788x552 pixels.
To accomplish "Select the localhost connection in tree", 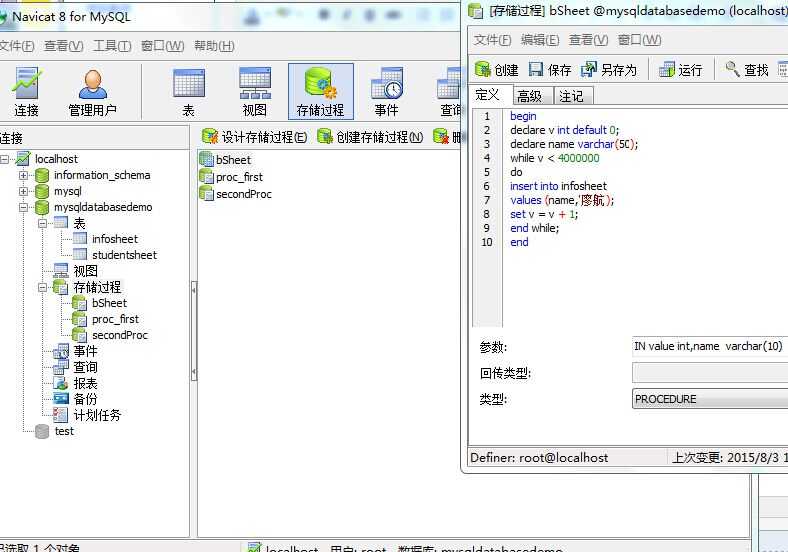I will click(x=56, y=159).
